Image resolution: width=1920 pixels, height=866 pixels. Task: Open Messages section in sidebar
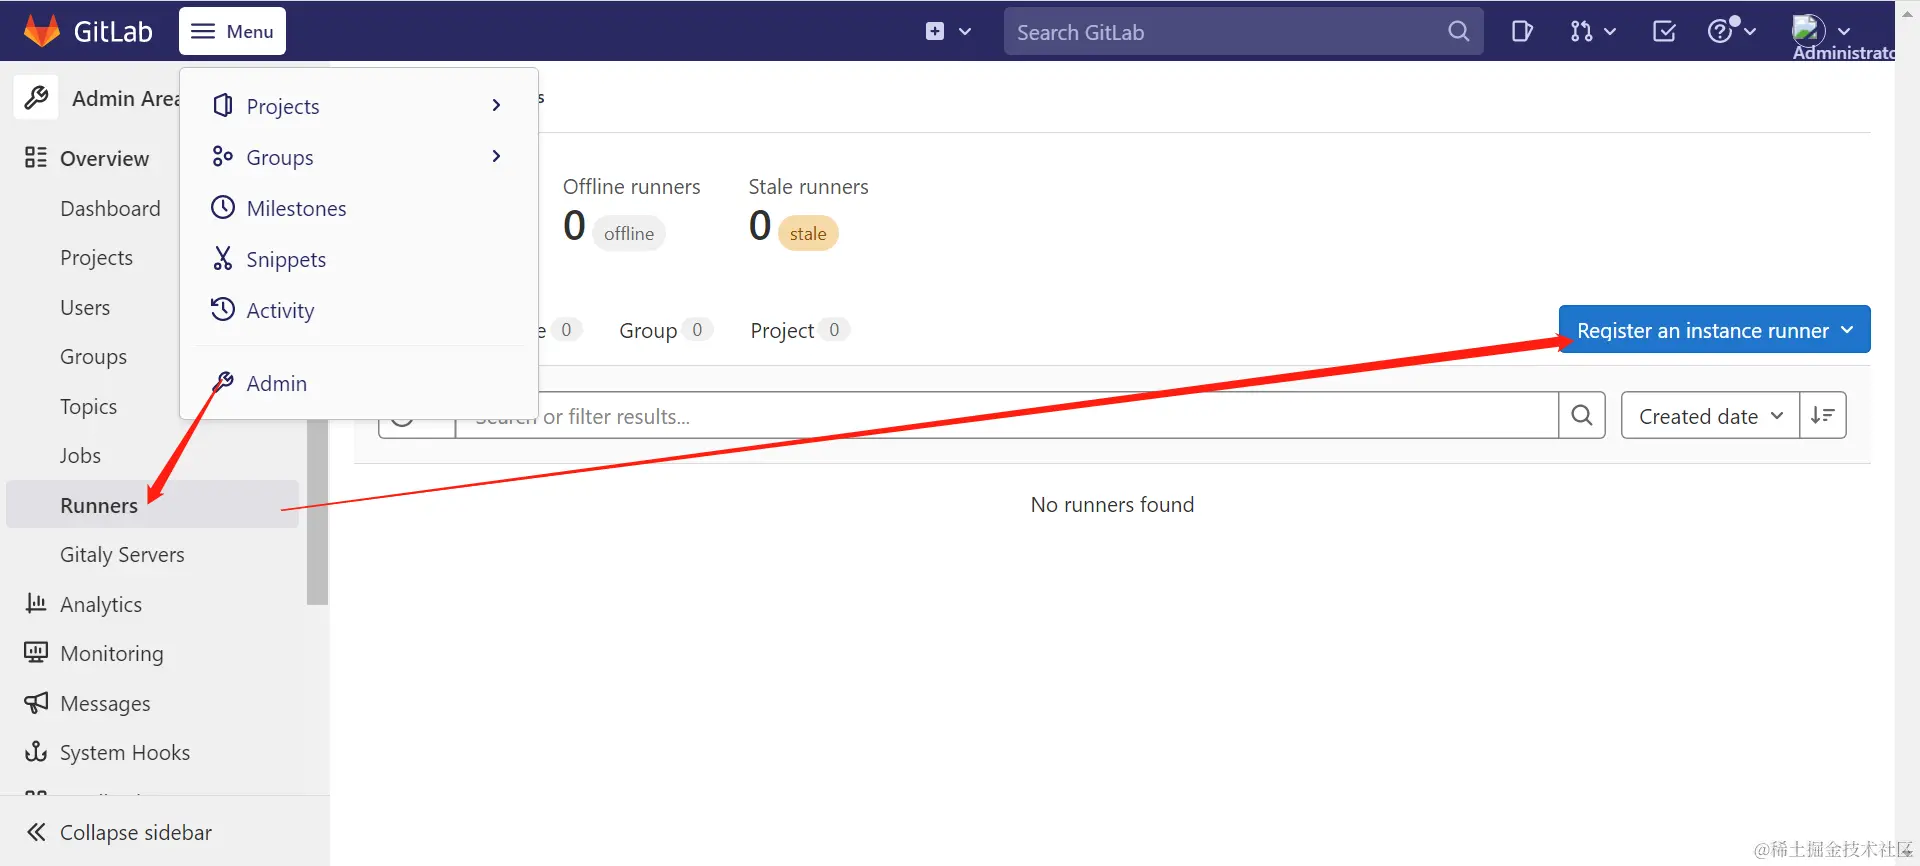tap(105, 703)
